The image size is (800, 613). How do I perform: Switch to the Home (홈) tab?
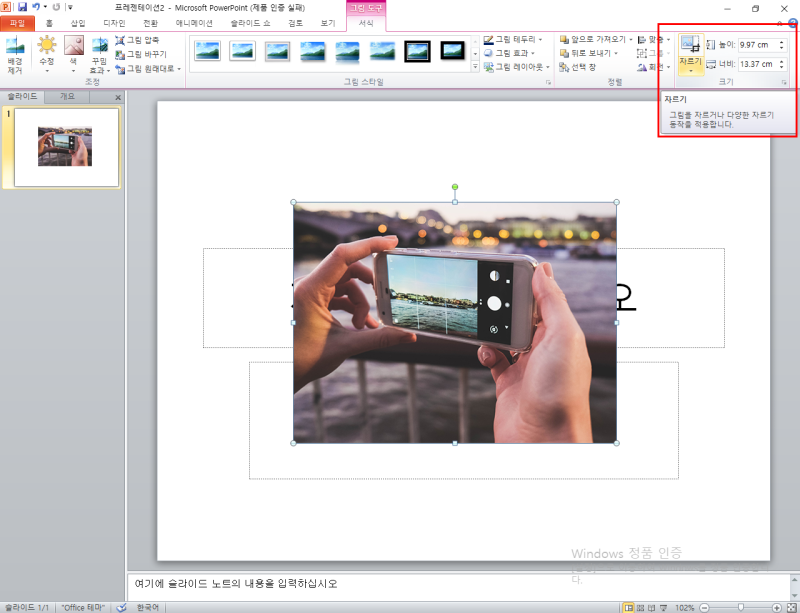pyautogui.click(x=49, y=23)
